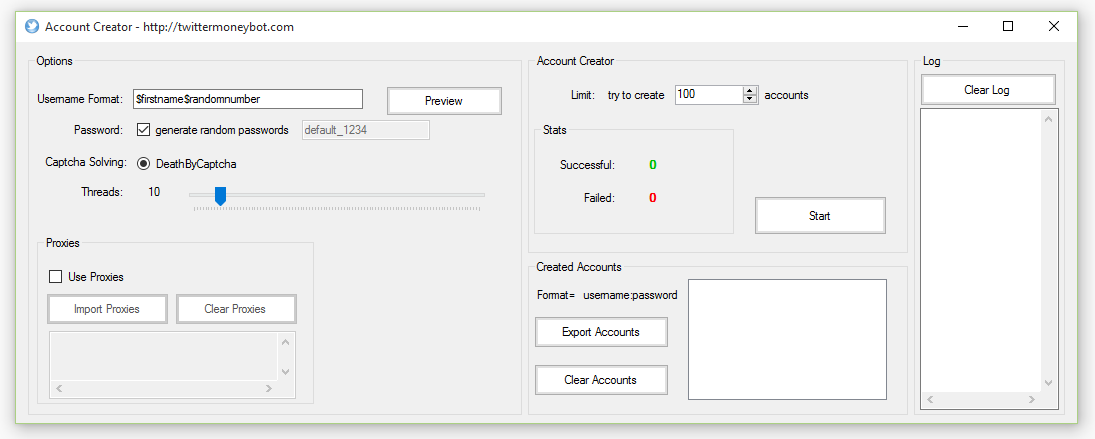Click the username:password format text
Image resolution: width=1095 pixels, height=439 pixels.
630,295
